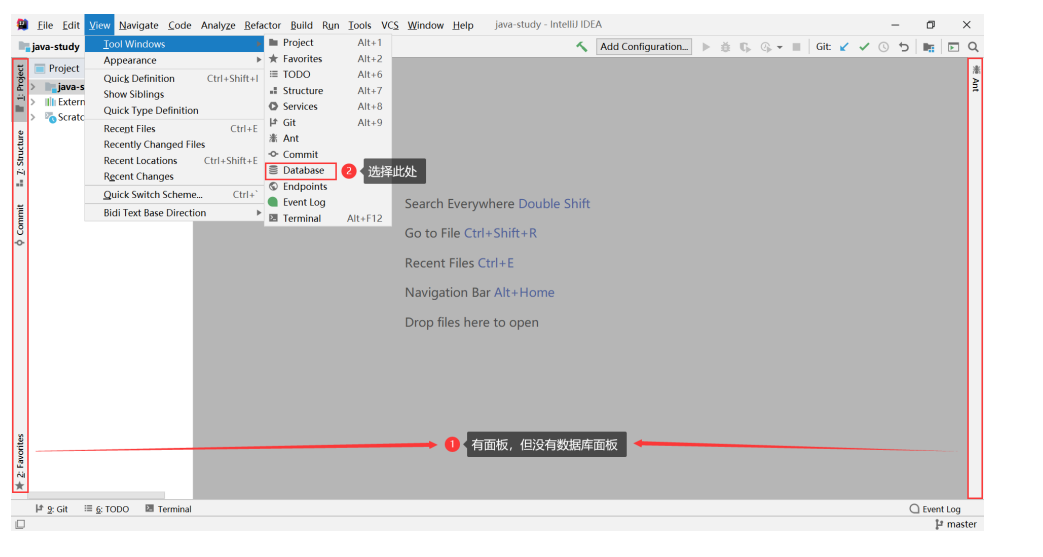Click the Debug bug icon in toolbar
1043x557 pixels.
click(726, 47)
